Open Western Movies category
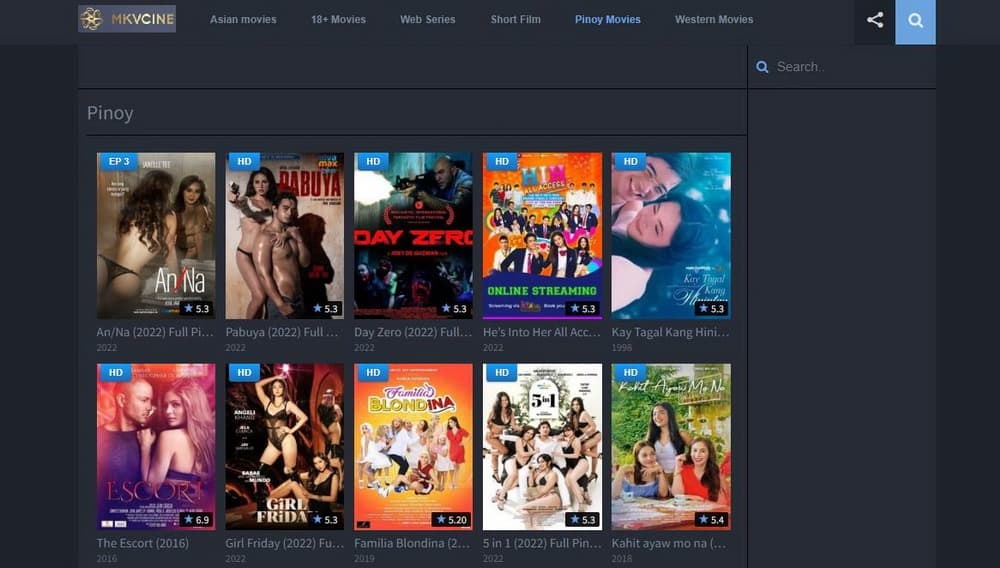The height and width of the screenshot is (568, 1000). coord(714,20)
